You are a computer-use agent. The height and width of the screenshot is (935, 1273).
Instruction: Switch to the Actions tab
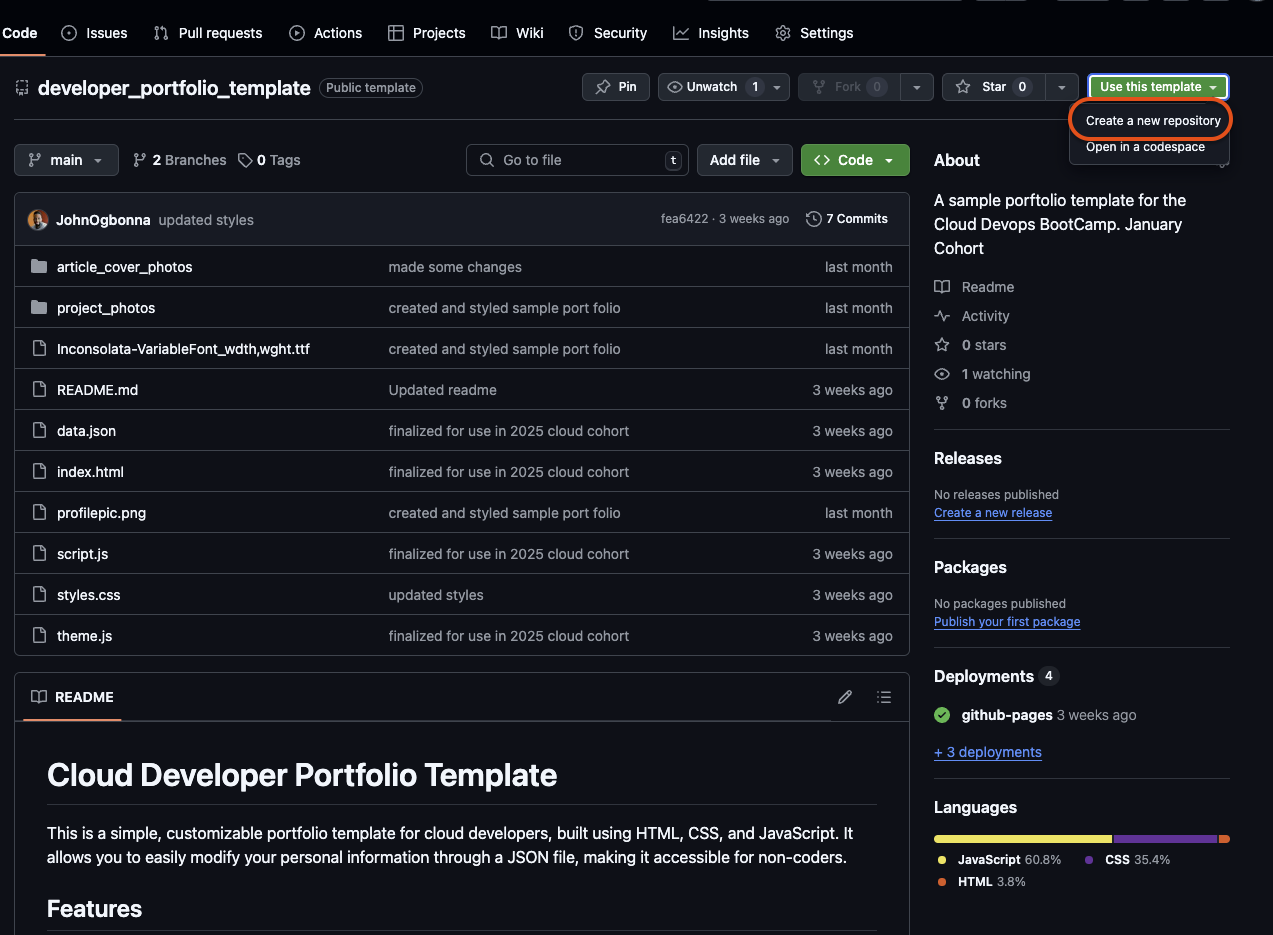[326, 33]
